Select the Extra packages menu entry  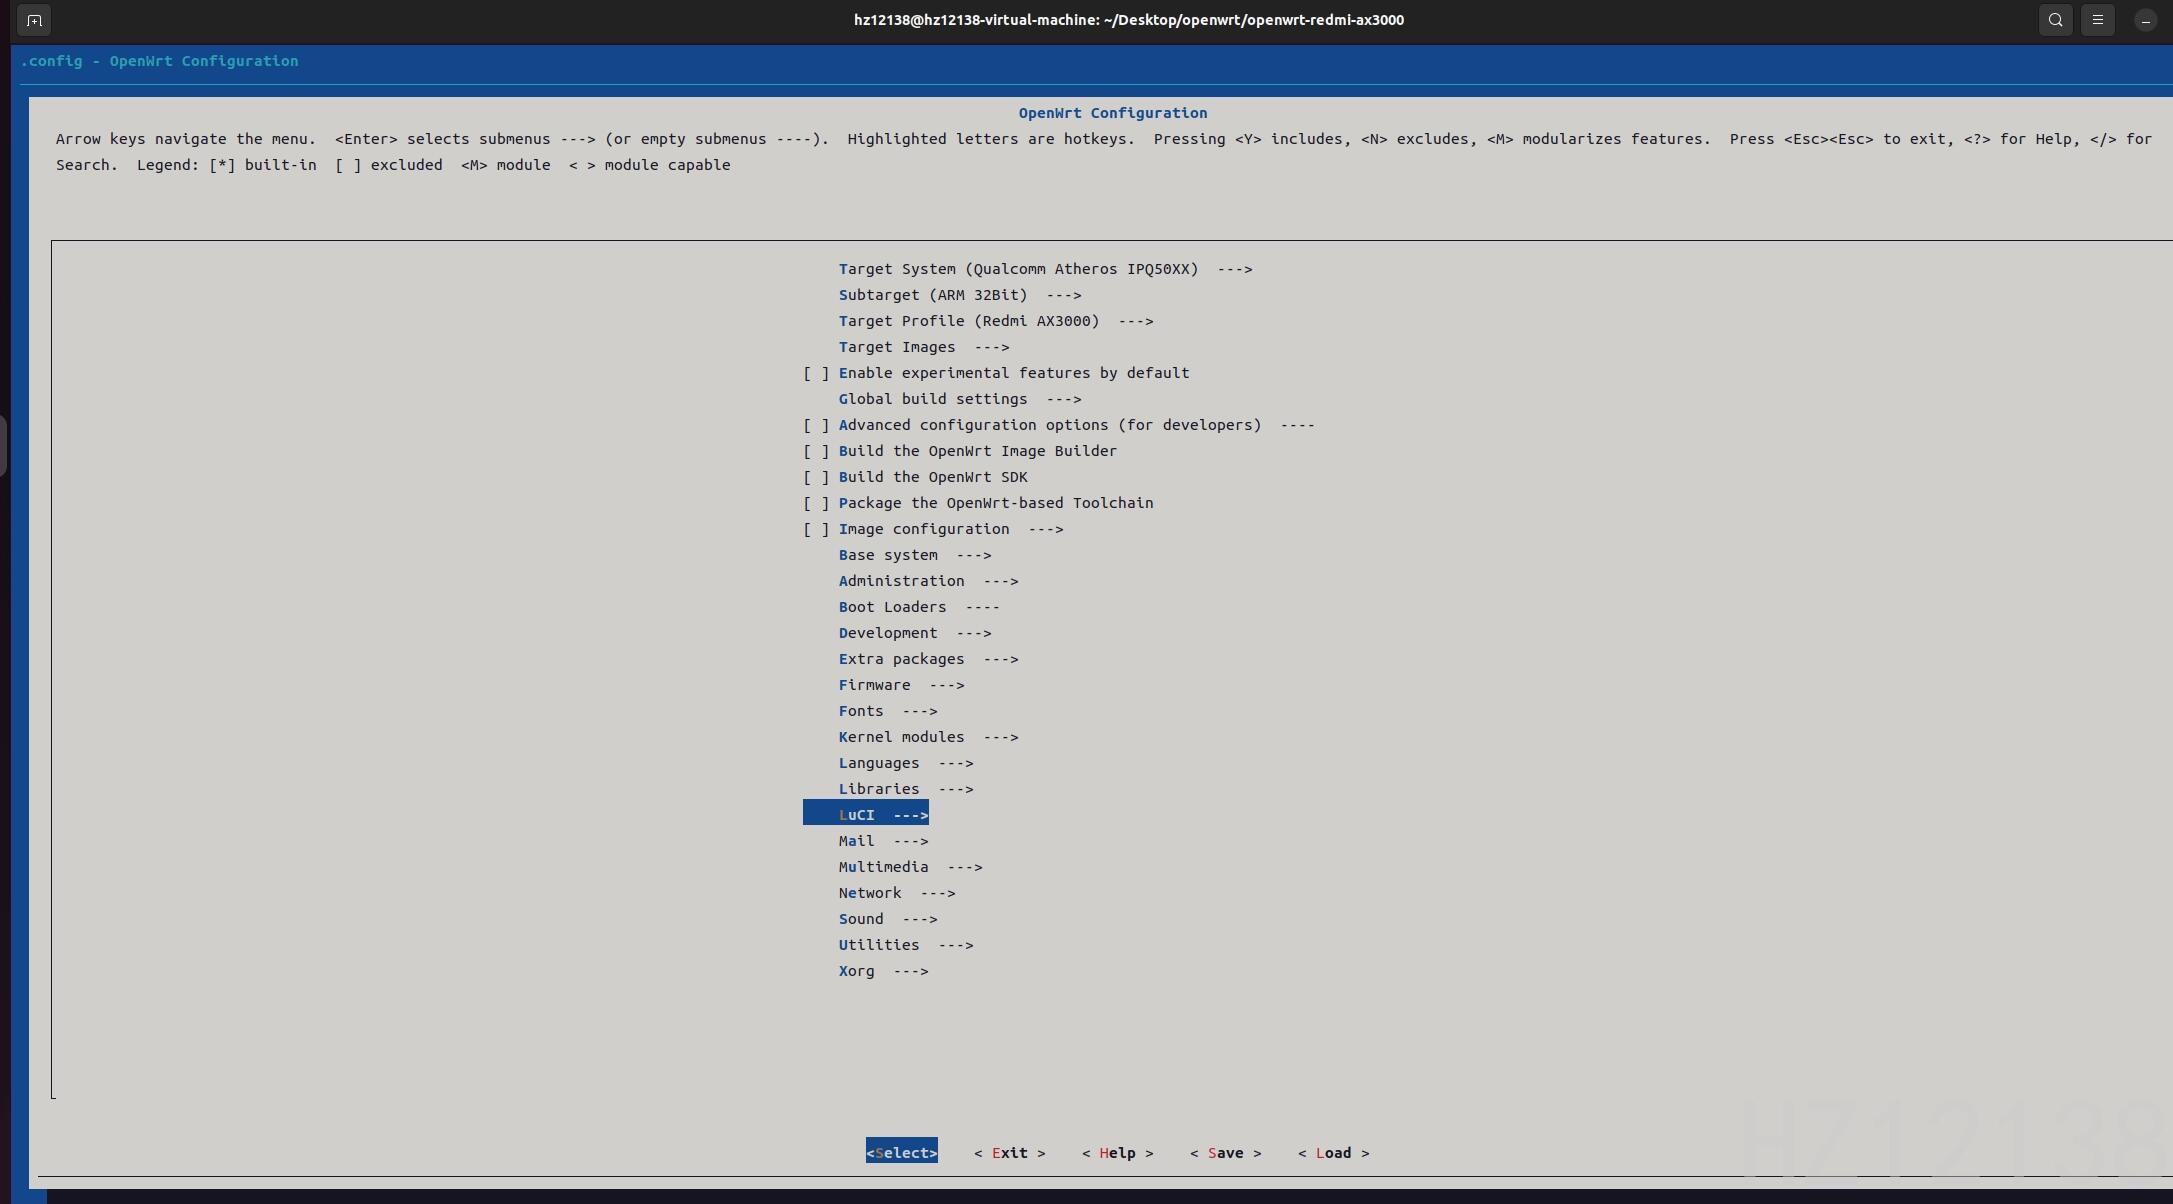pos(928,659)
